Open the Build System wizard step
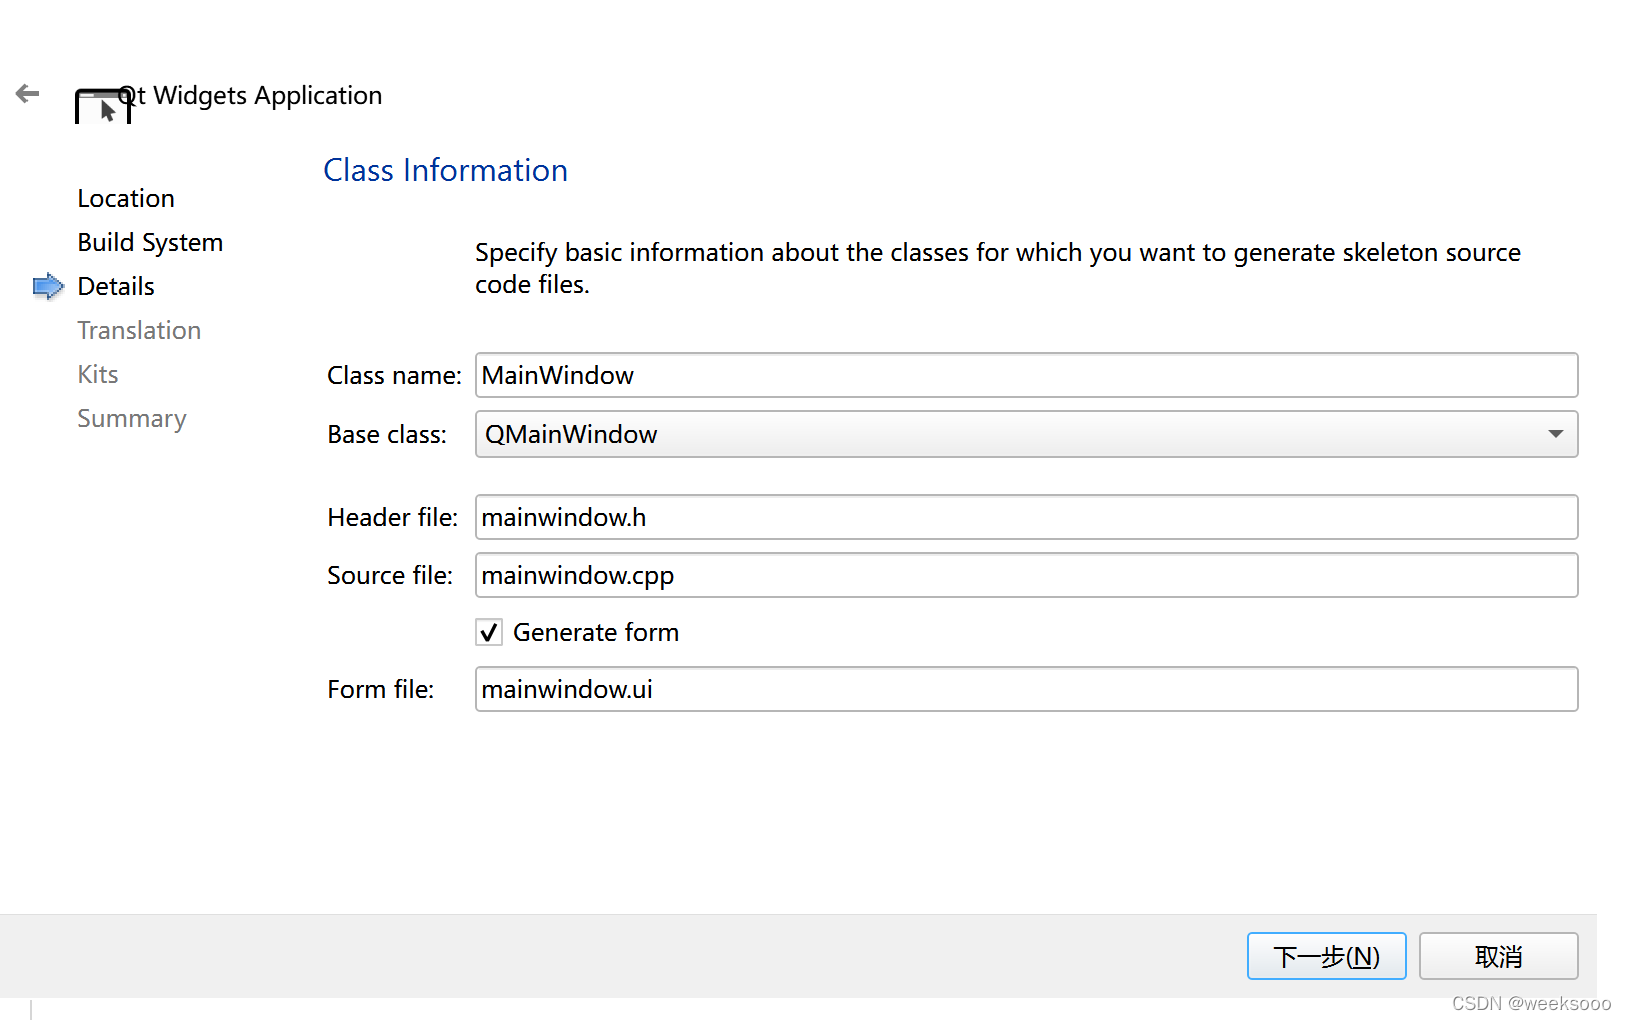Viewport: 1626px width, 1020px height. pyautogui.click(x=150, y=243)
